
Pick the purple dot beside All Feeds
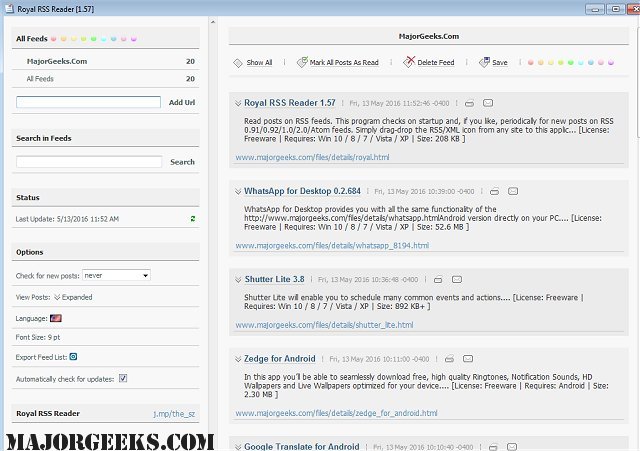tap(133, 39)
